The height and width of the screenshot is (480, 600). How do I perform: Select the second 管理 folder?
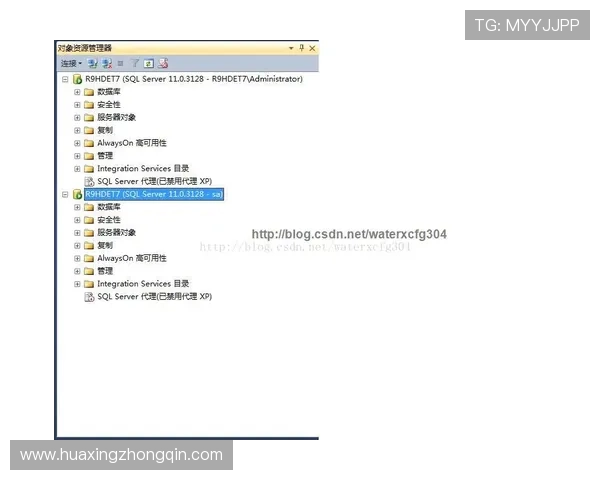click(x=105, y=271)
